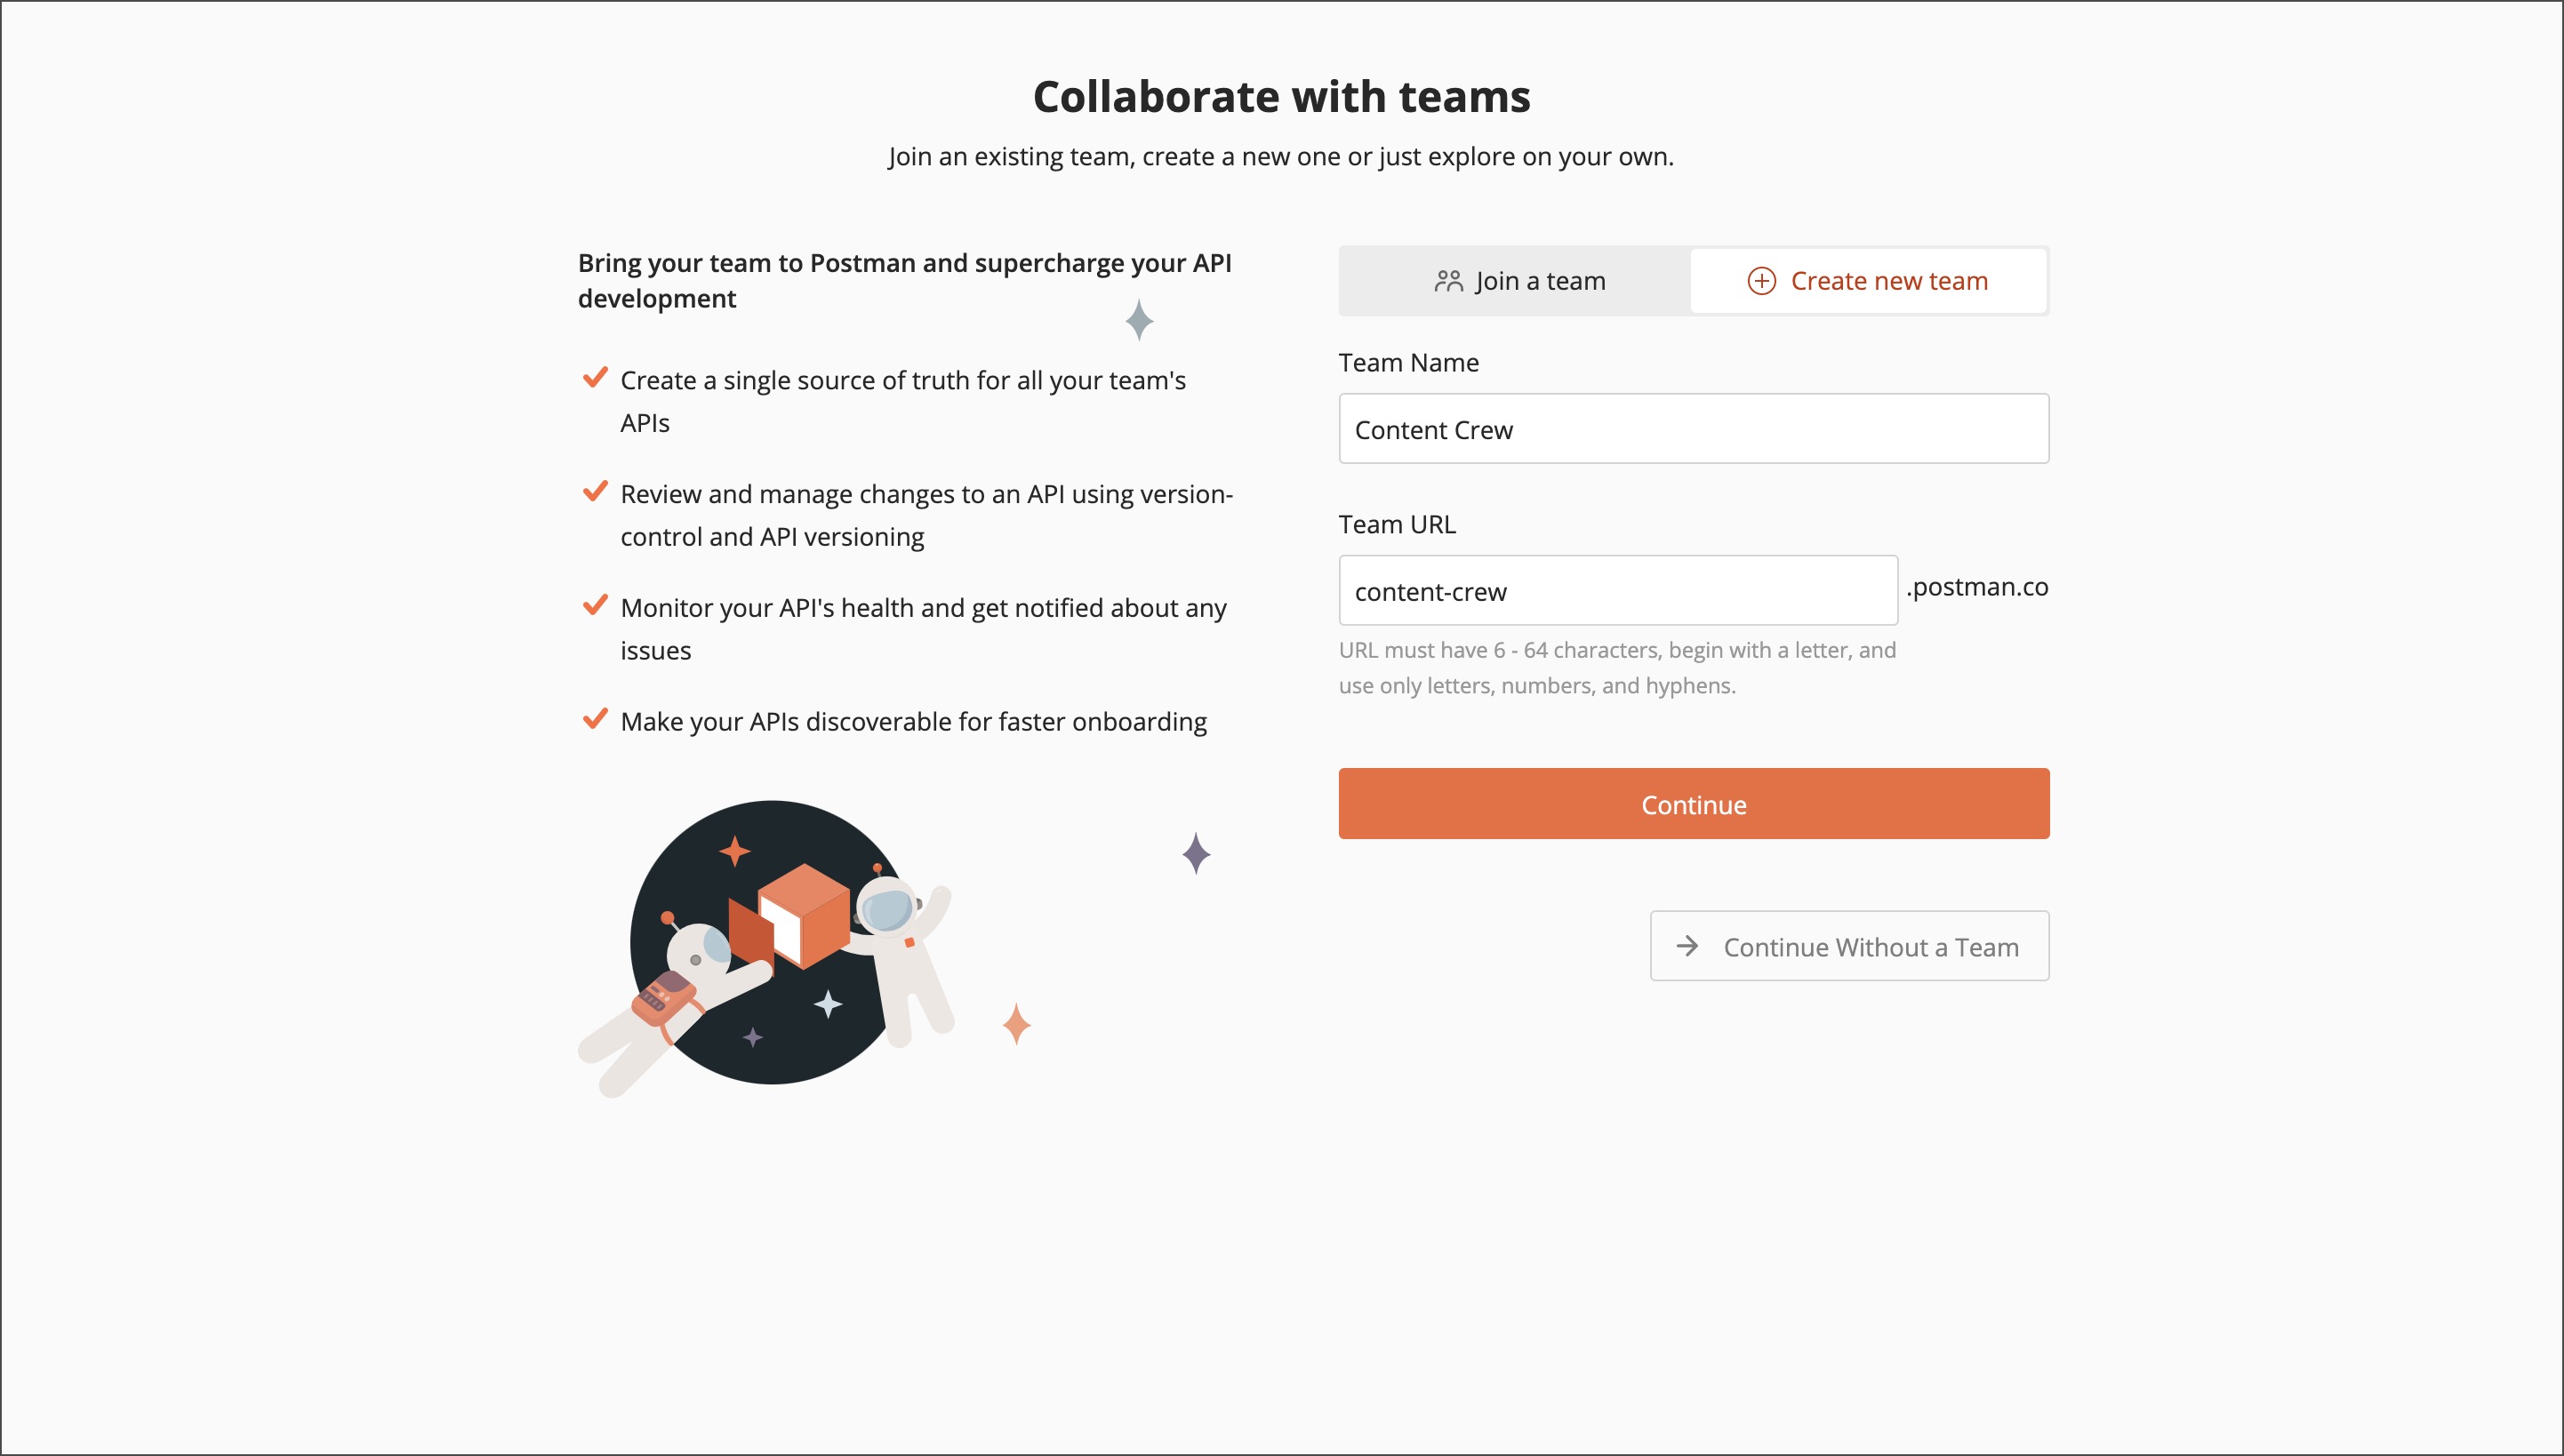Click the checkmark beside Monitor your API's health
The width and height of the screenshot is (2564, 1456).
595,606
